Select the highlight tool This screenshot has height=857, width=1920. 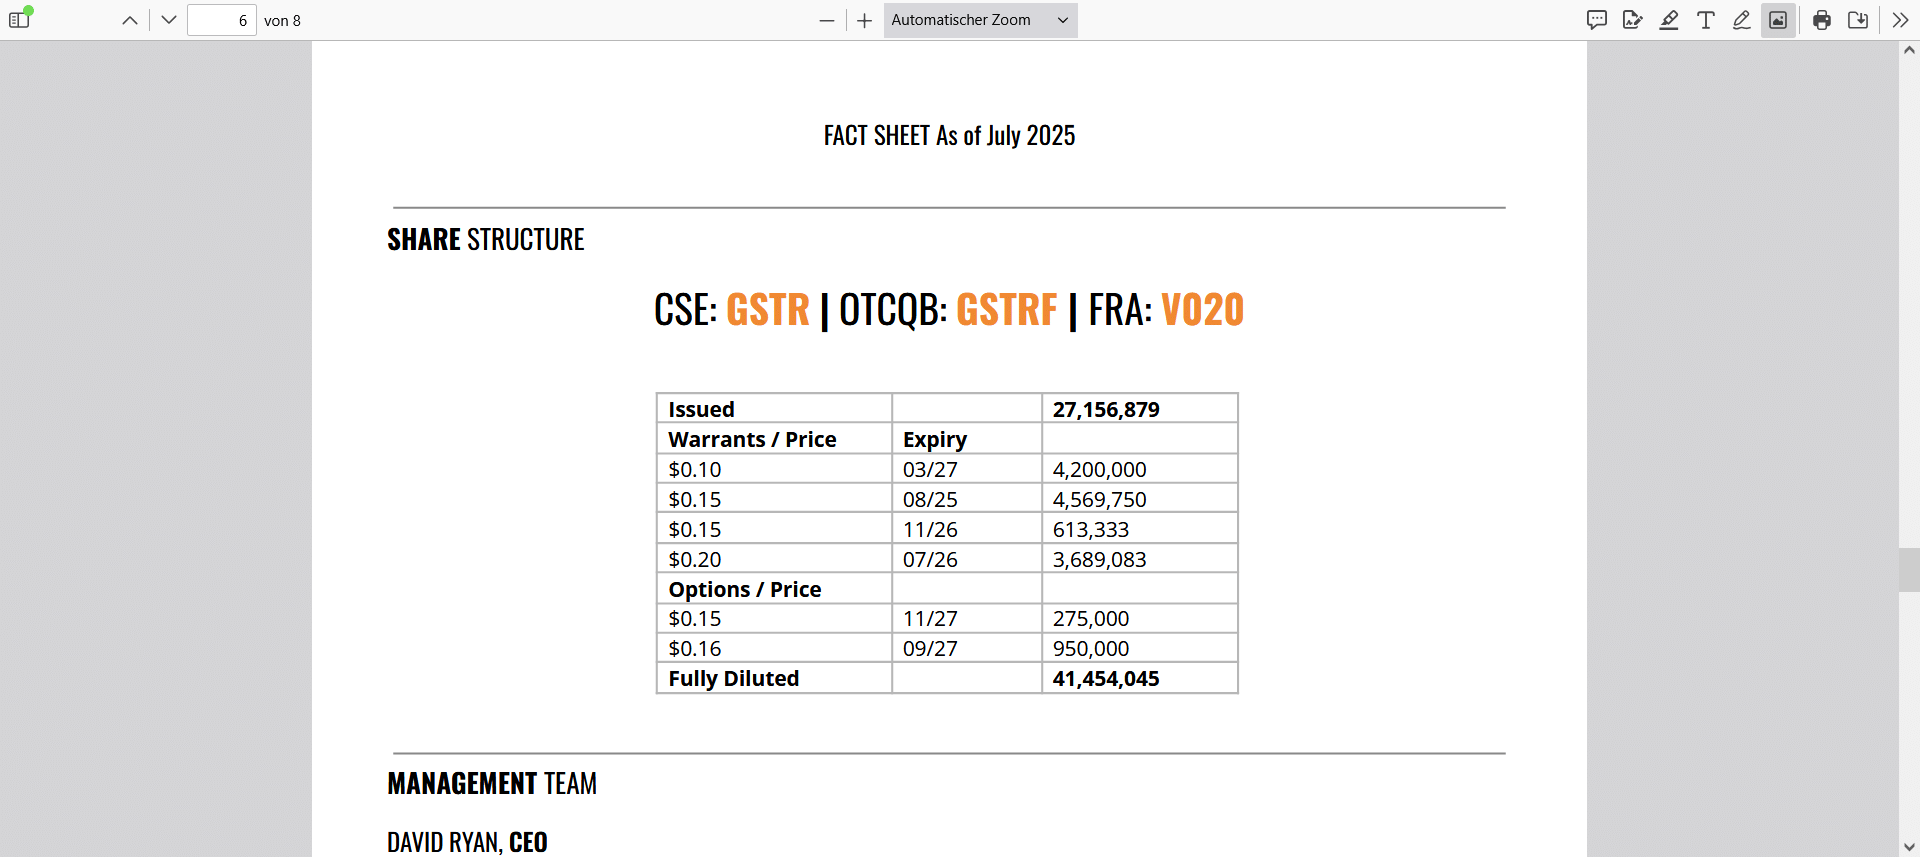(1669, 20)
